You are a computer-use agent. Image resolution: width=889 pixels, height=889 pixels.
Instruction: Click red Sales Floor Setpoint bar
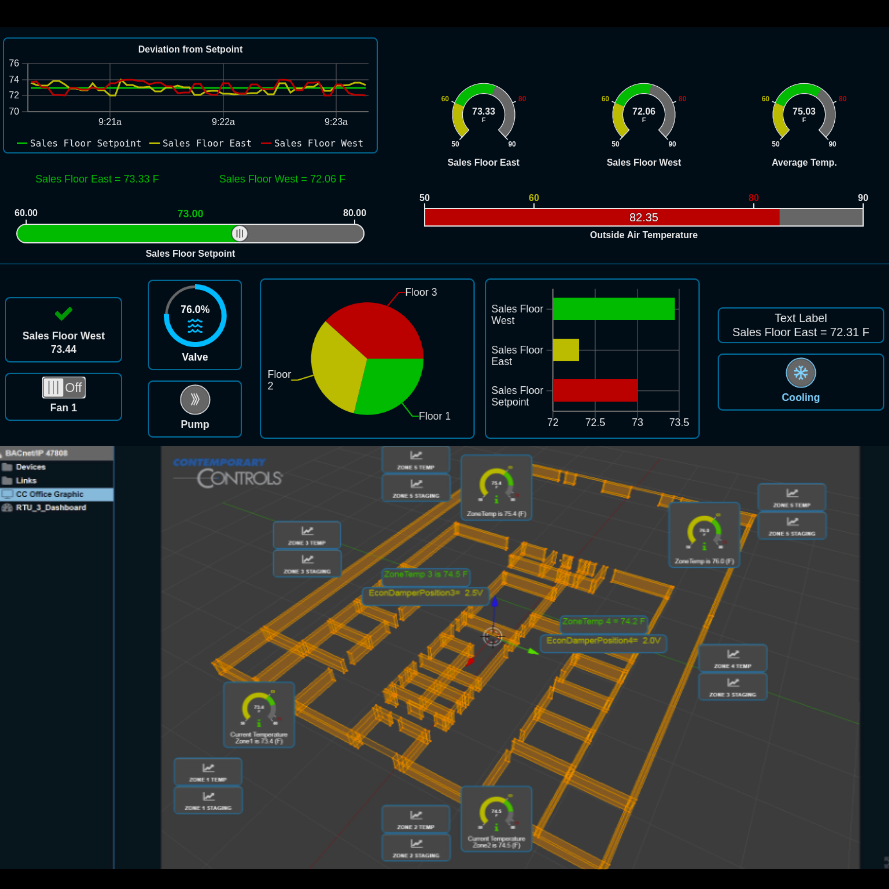pos(595,390)
